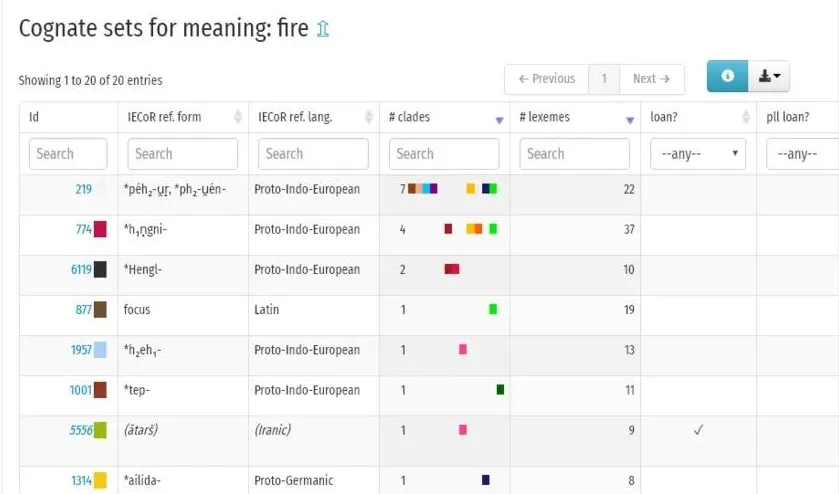Click the # lexemes search field
Image resolution: width=839 pixels, height=494 pixels.
575,154
